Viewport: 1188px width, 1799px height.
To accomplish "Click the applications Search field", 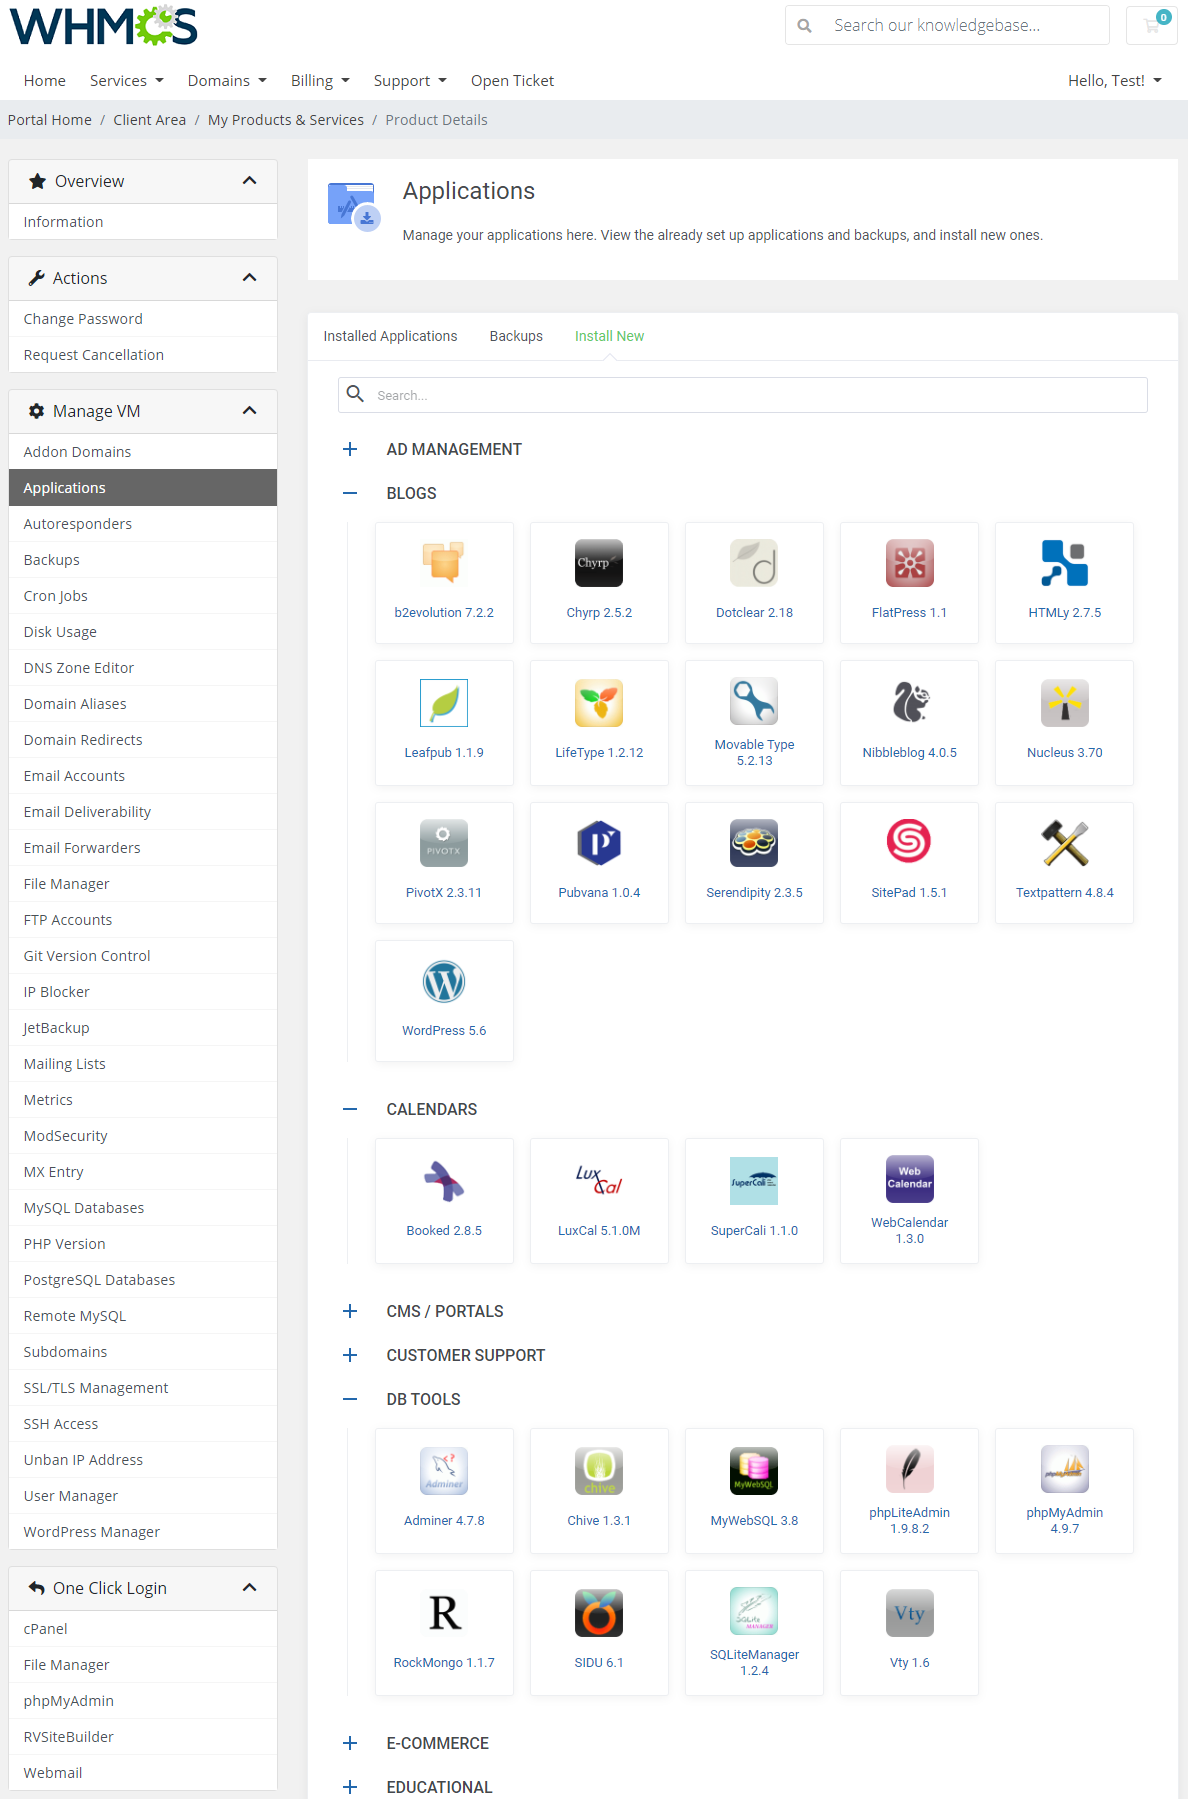I will [742, 395].
